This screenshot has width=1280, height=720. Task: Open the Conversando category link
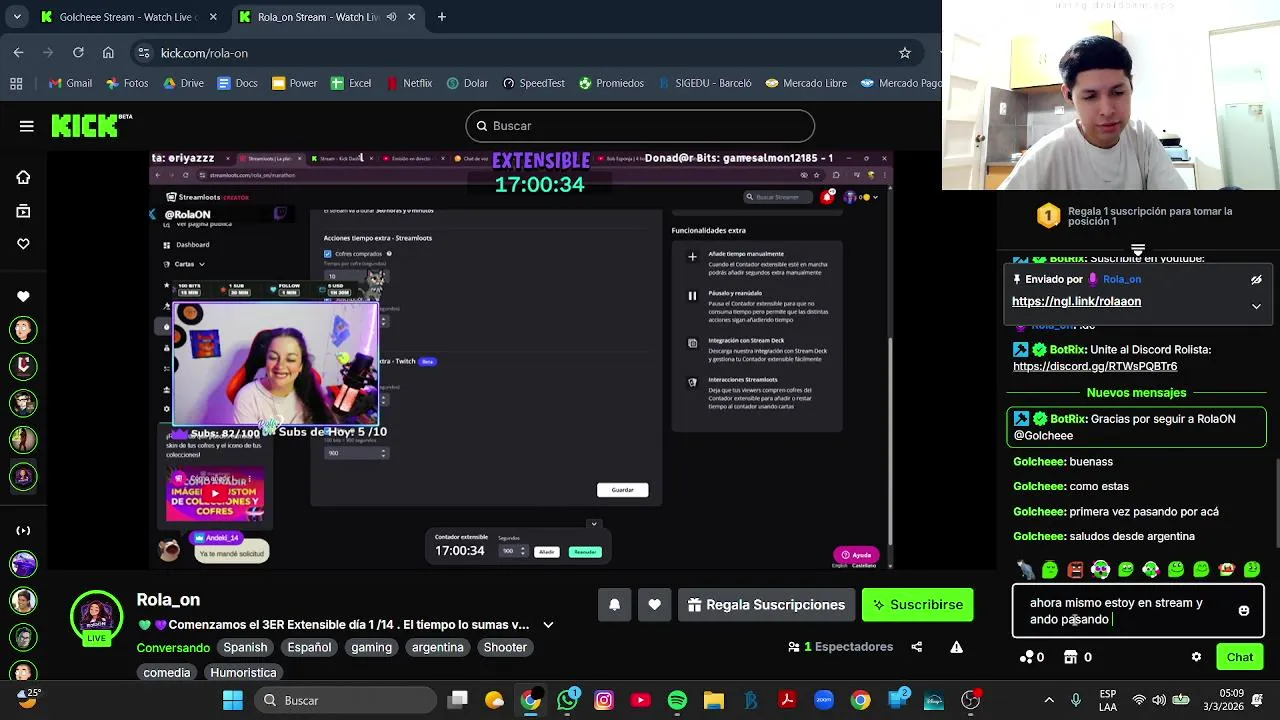(173, 648)
